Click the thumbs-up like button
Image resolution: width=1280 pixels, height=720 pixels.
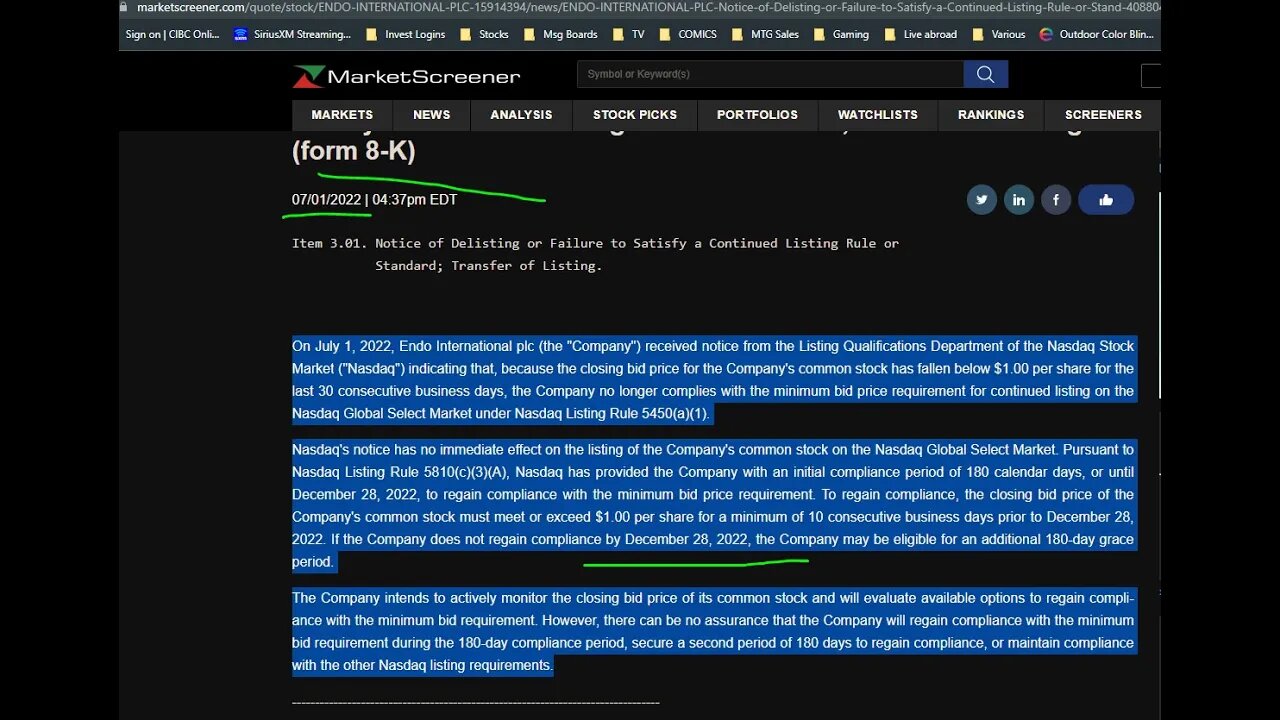tap(1106, 200)
